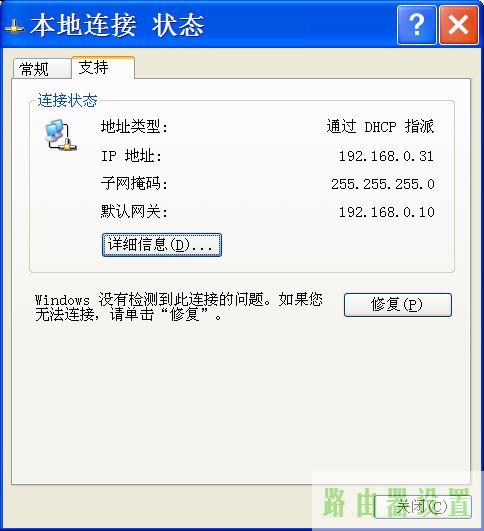
Task: Click the networked computers icon under 连接状态
Action: [x=61, y=135]
